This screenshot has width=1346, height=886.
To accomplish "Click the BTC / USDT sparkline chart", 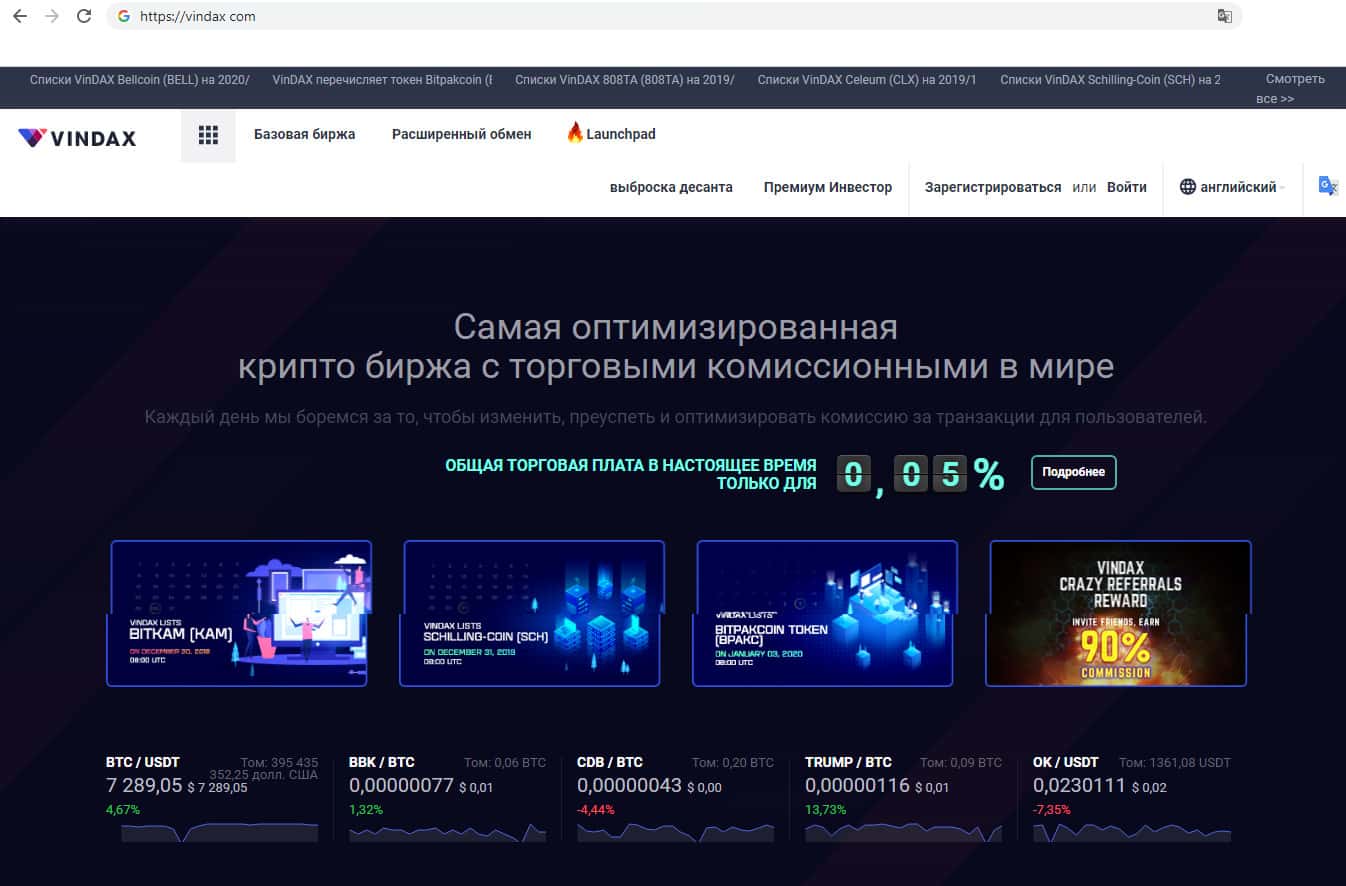I will coord(220,832).
